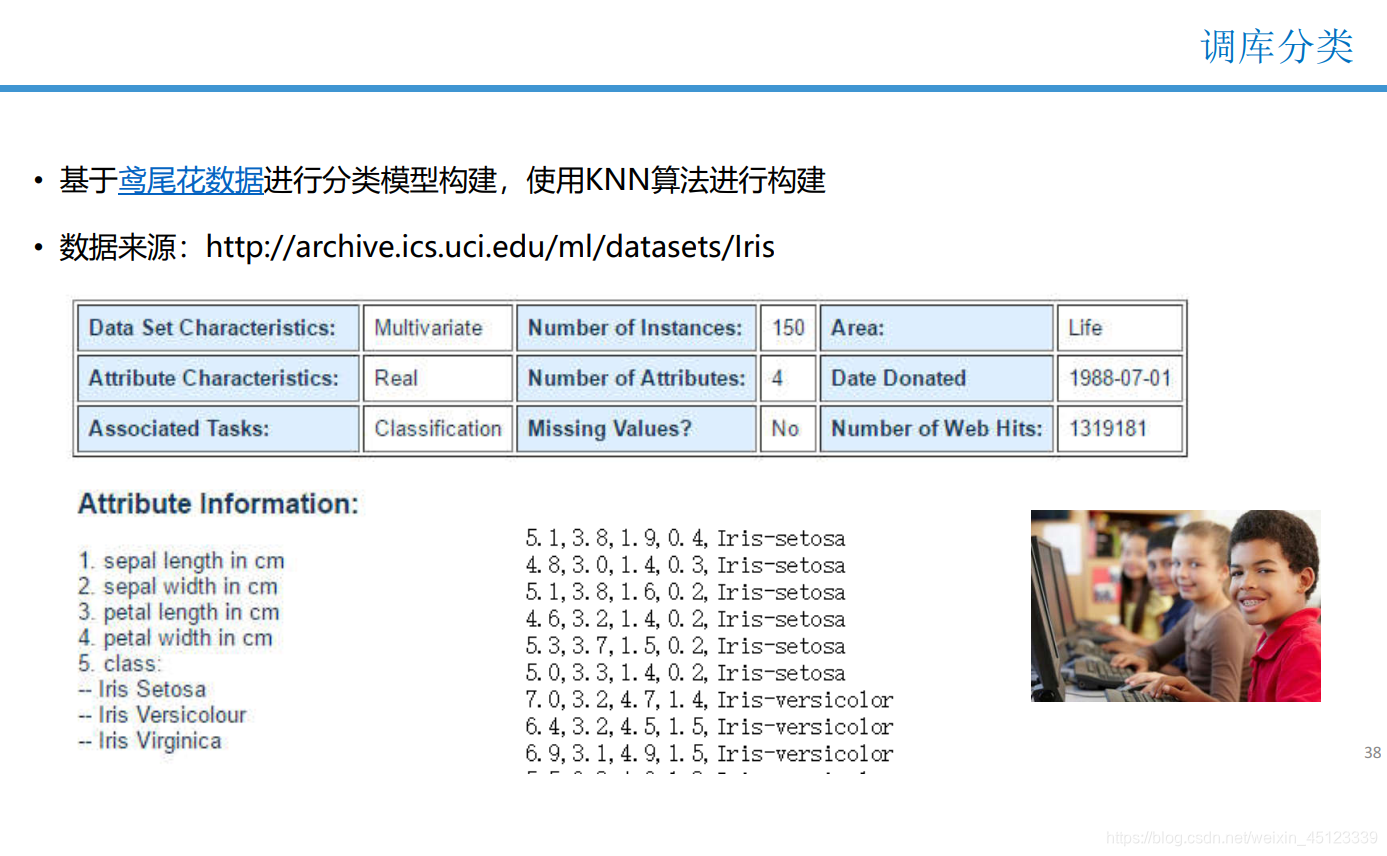
Task: Click the '1319181' web hits cell
Action: pos(1120,429)
